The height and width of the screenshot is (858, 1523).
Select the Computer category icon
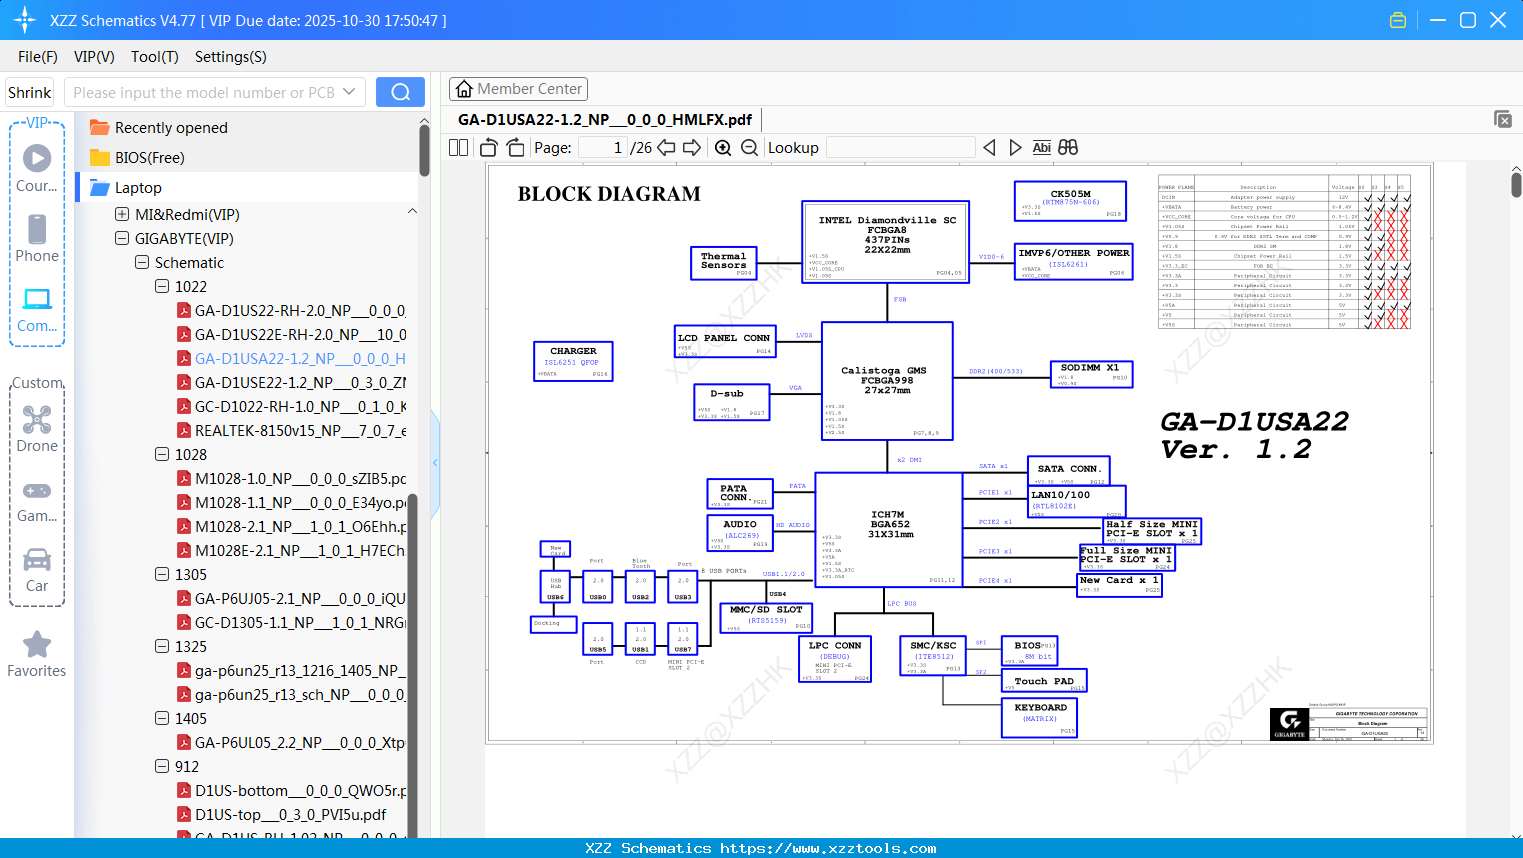coord(37,309)
